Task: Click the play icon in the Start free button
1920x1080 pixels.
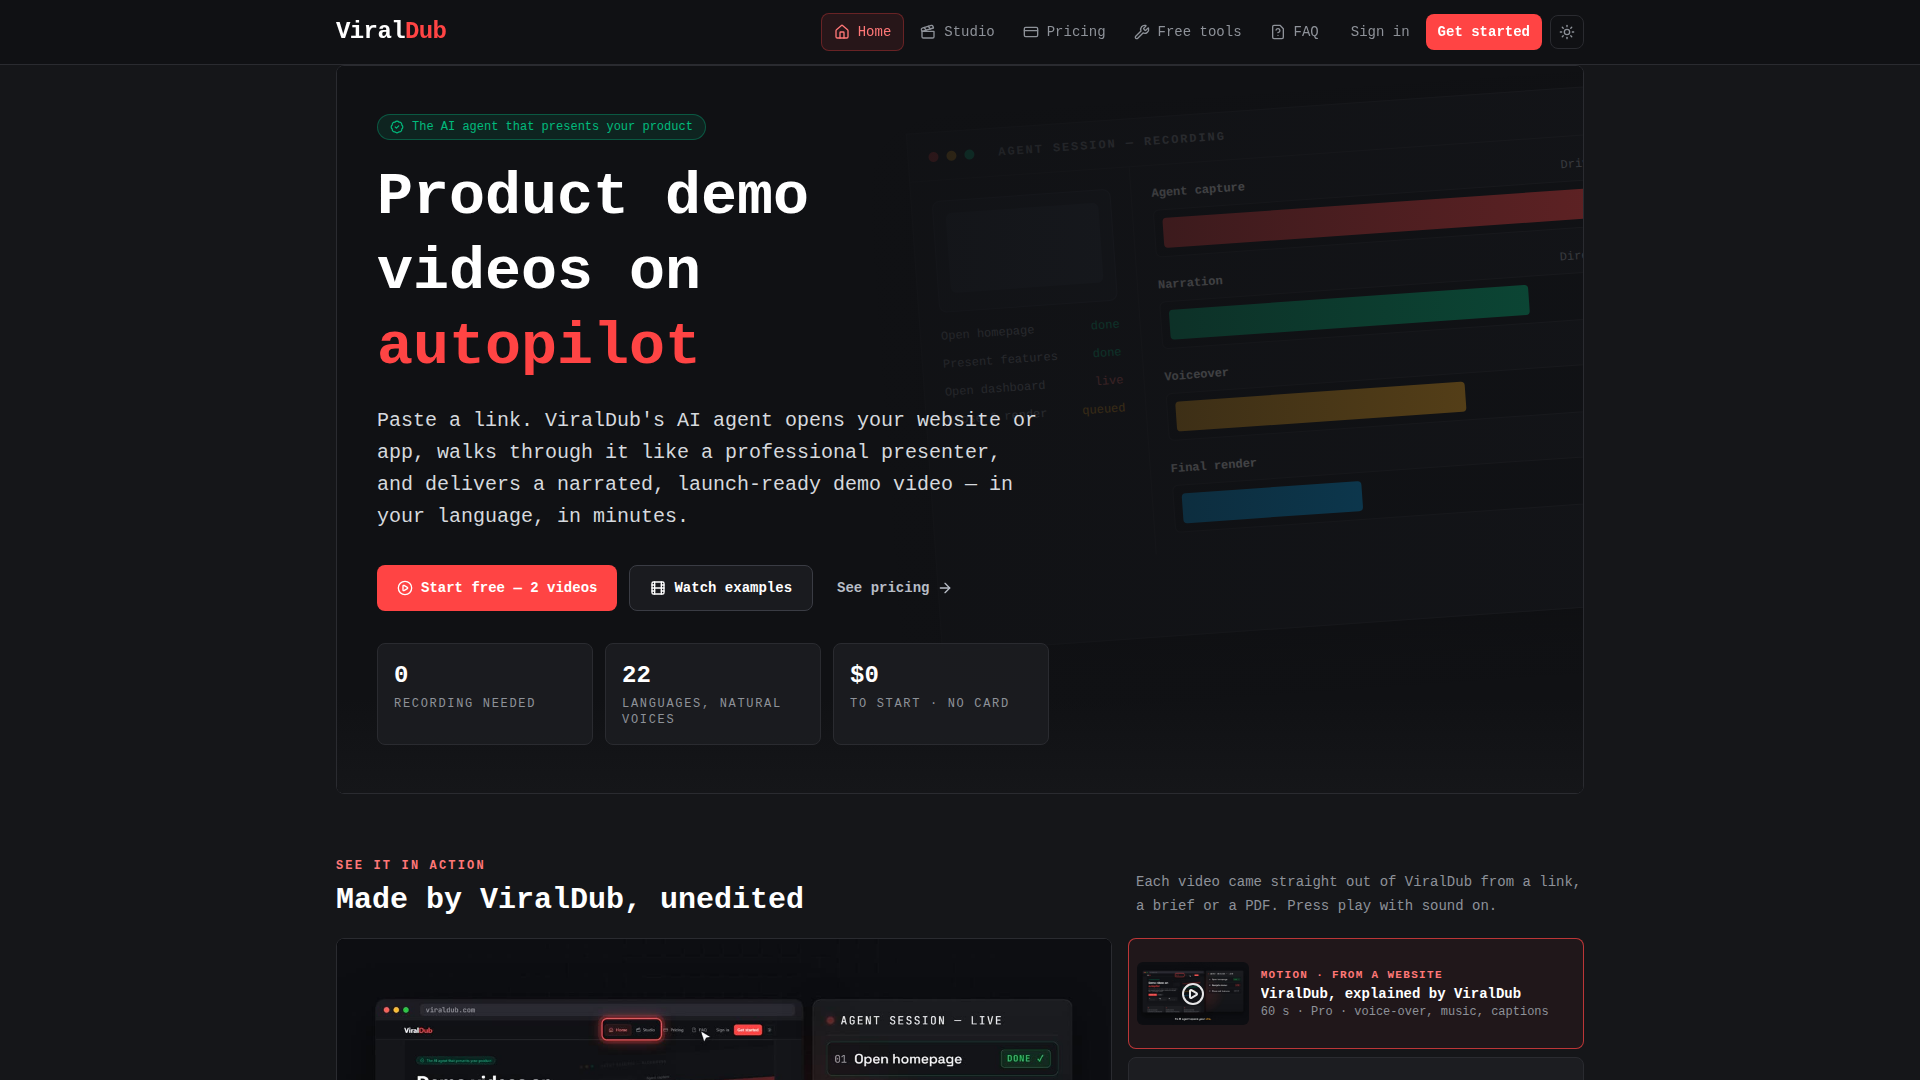Action: [x=405, y=588]
